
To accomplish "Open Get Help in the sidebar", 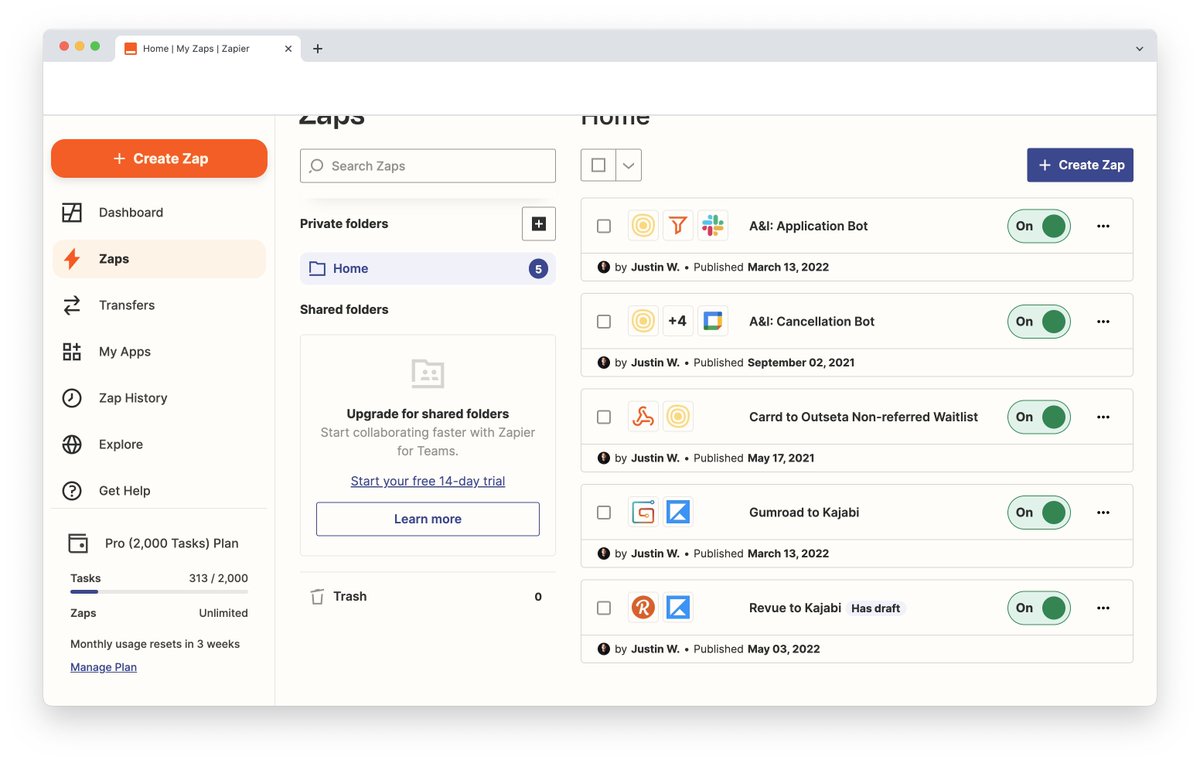I will click(159, 491).
